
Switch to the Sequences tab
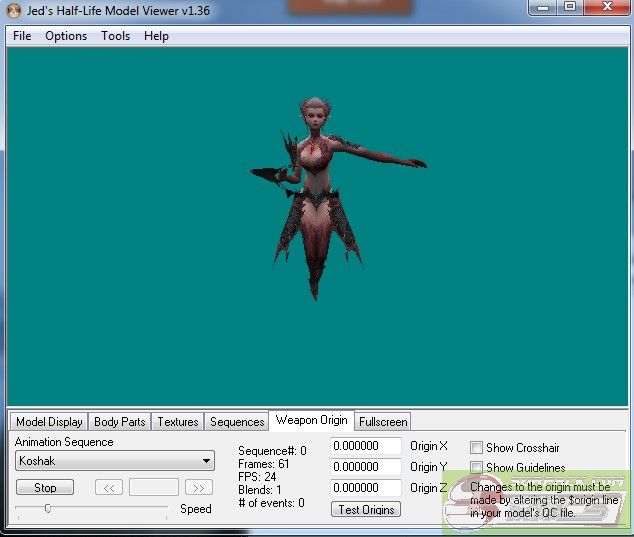(236, 422)
